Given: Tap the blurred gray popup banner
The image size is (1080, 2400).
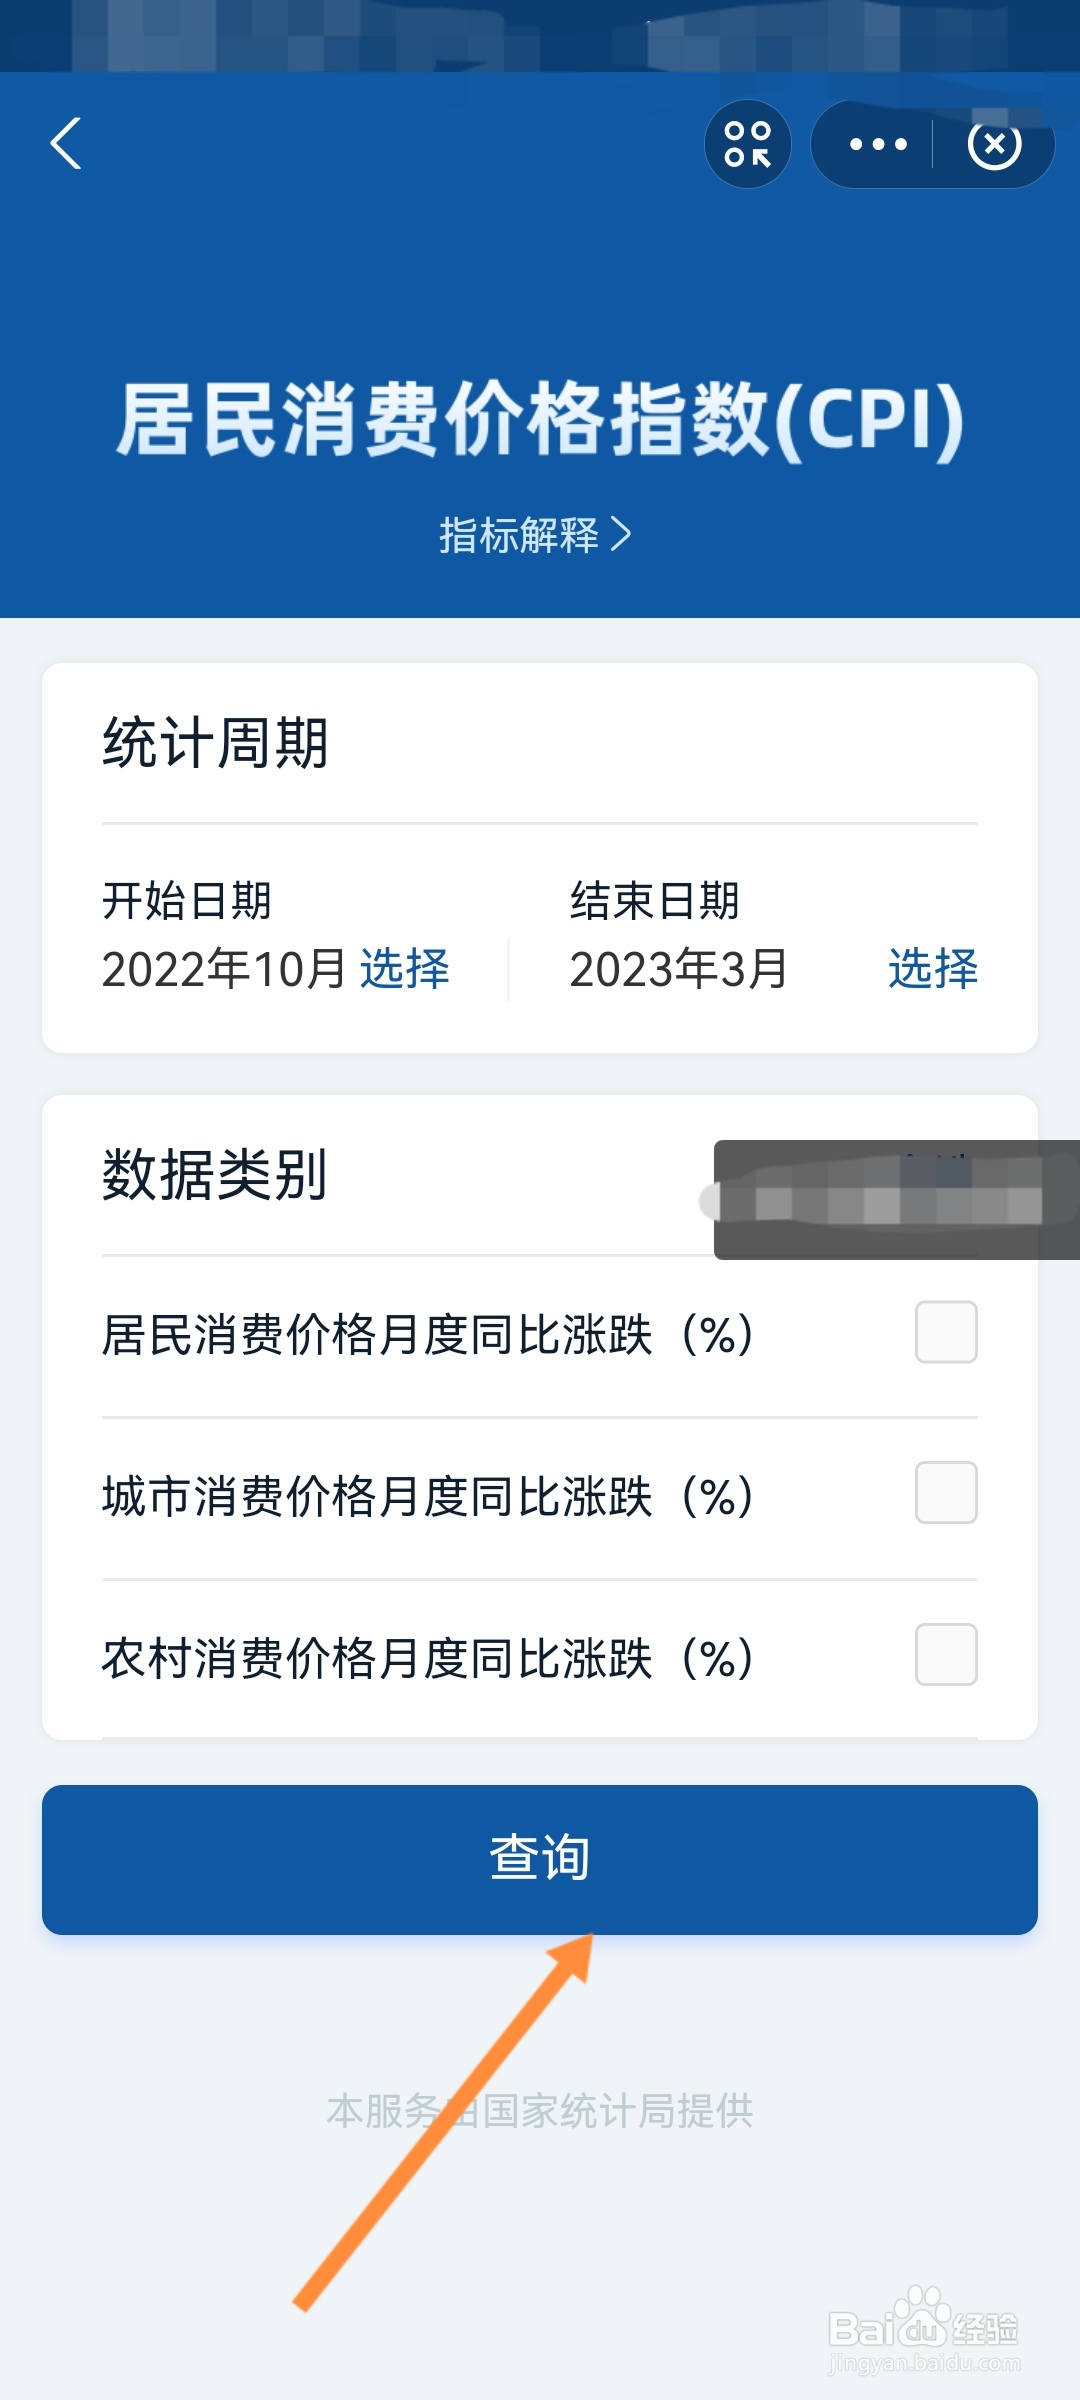Looking at the screenshot, I should pyautogui.click(x=896, y=1200).
